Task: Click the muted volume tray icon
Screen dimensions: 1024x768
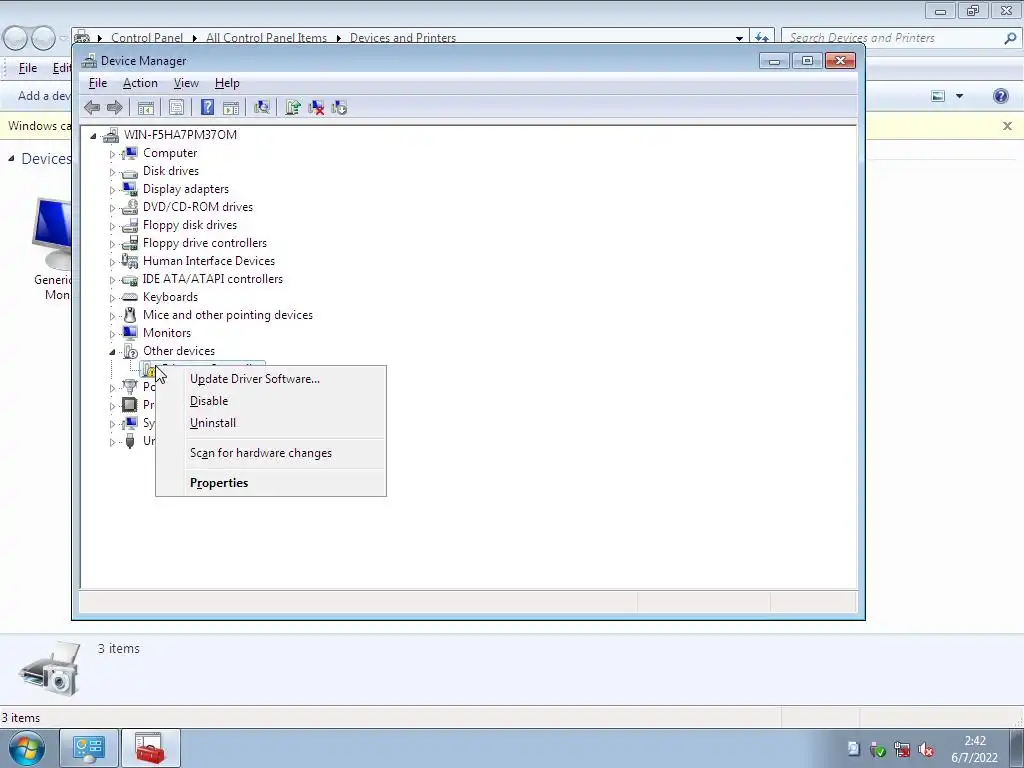Action: coord(926,750)
